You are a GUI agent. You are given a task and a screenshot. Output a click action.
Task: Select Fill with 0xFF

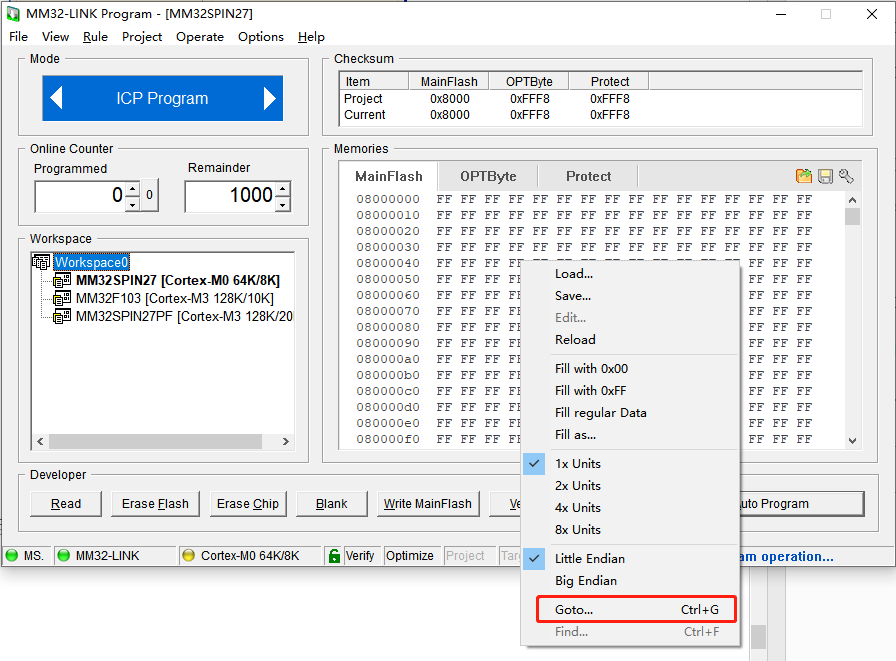pos(630,391)
